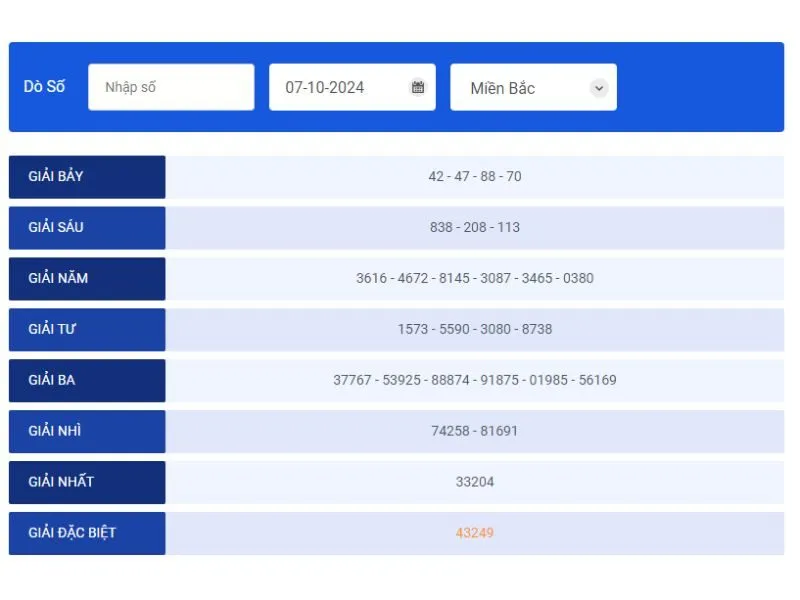Select the Dò Số label

tap(44, 87)
